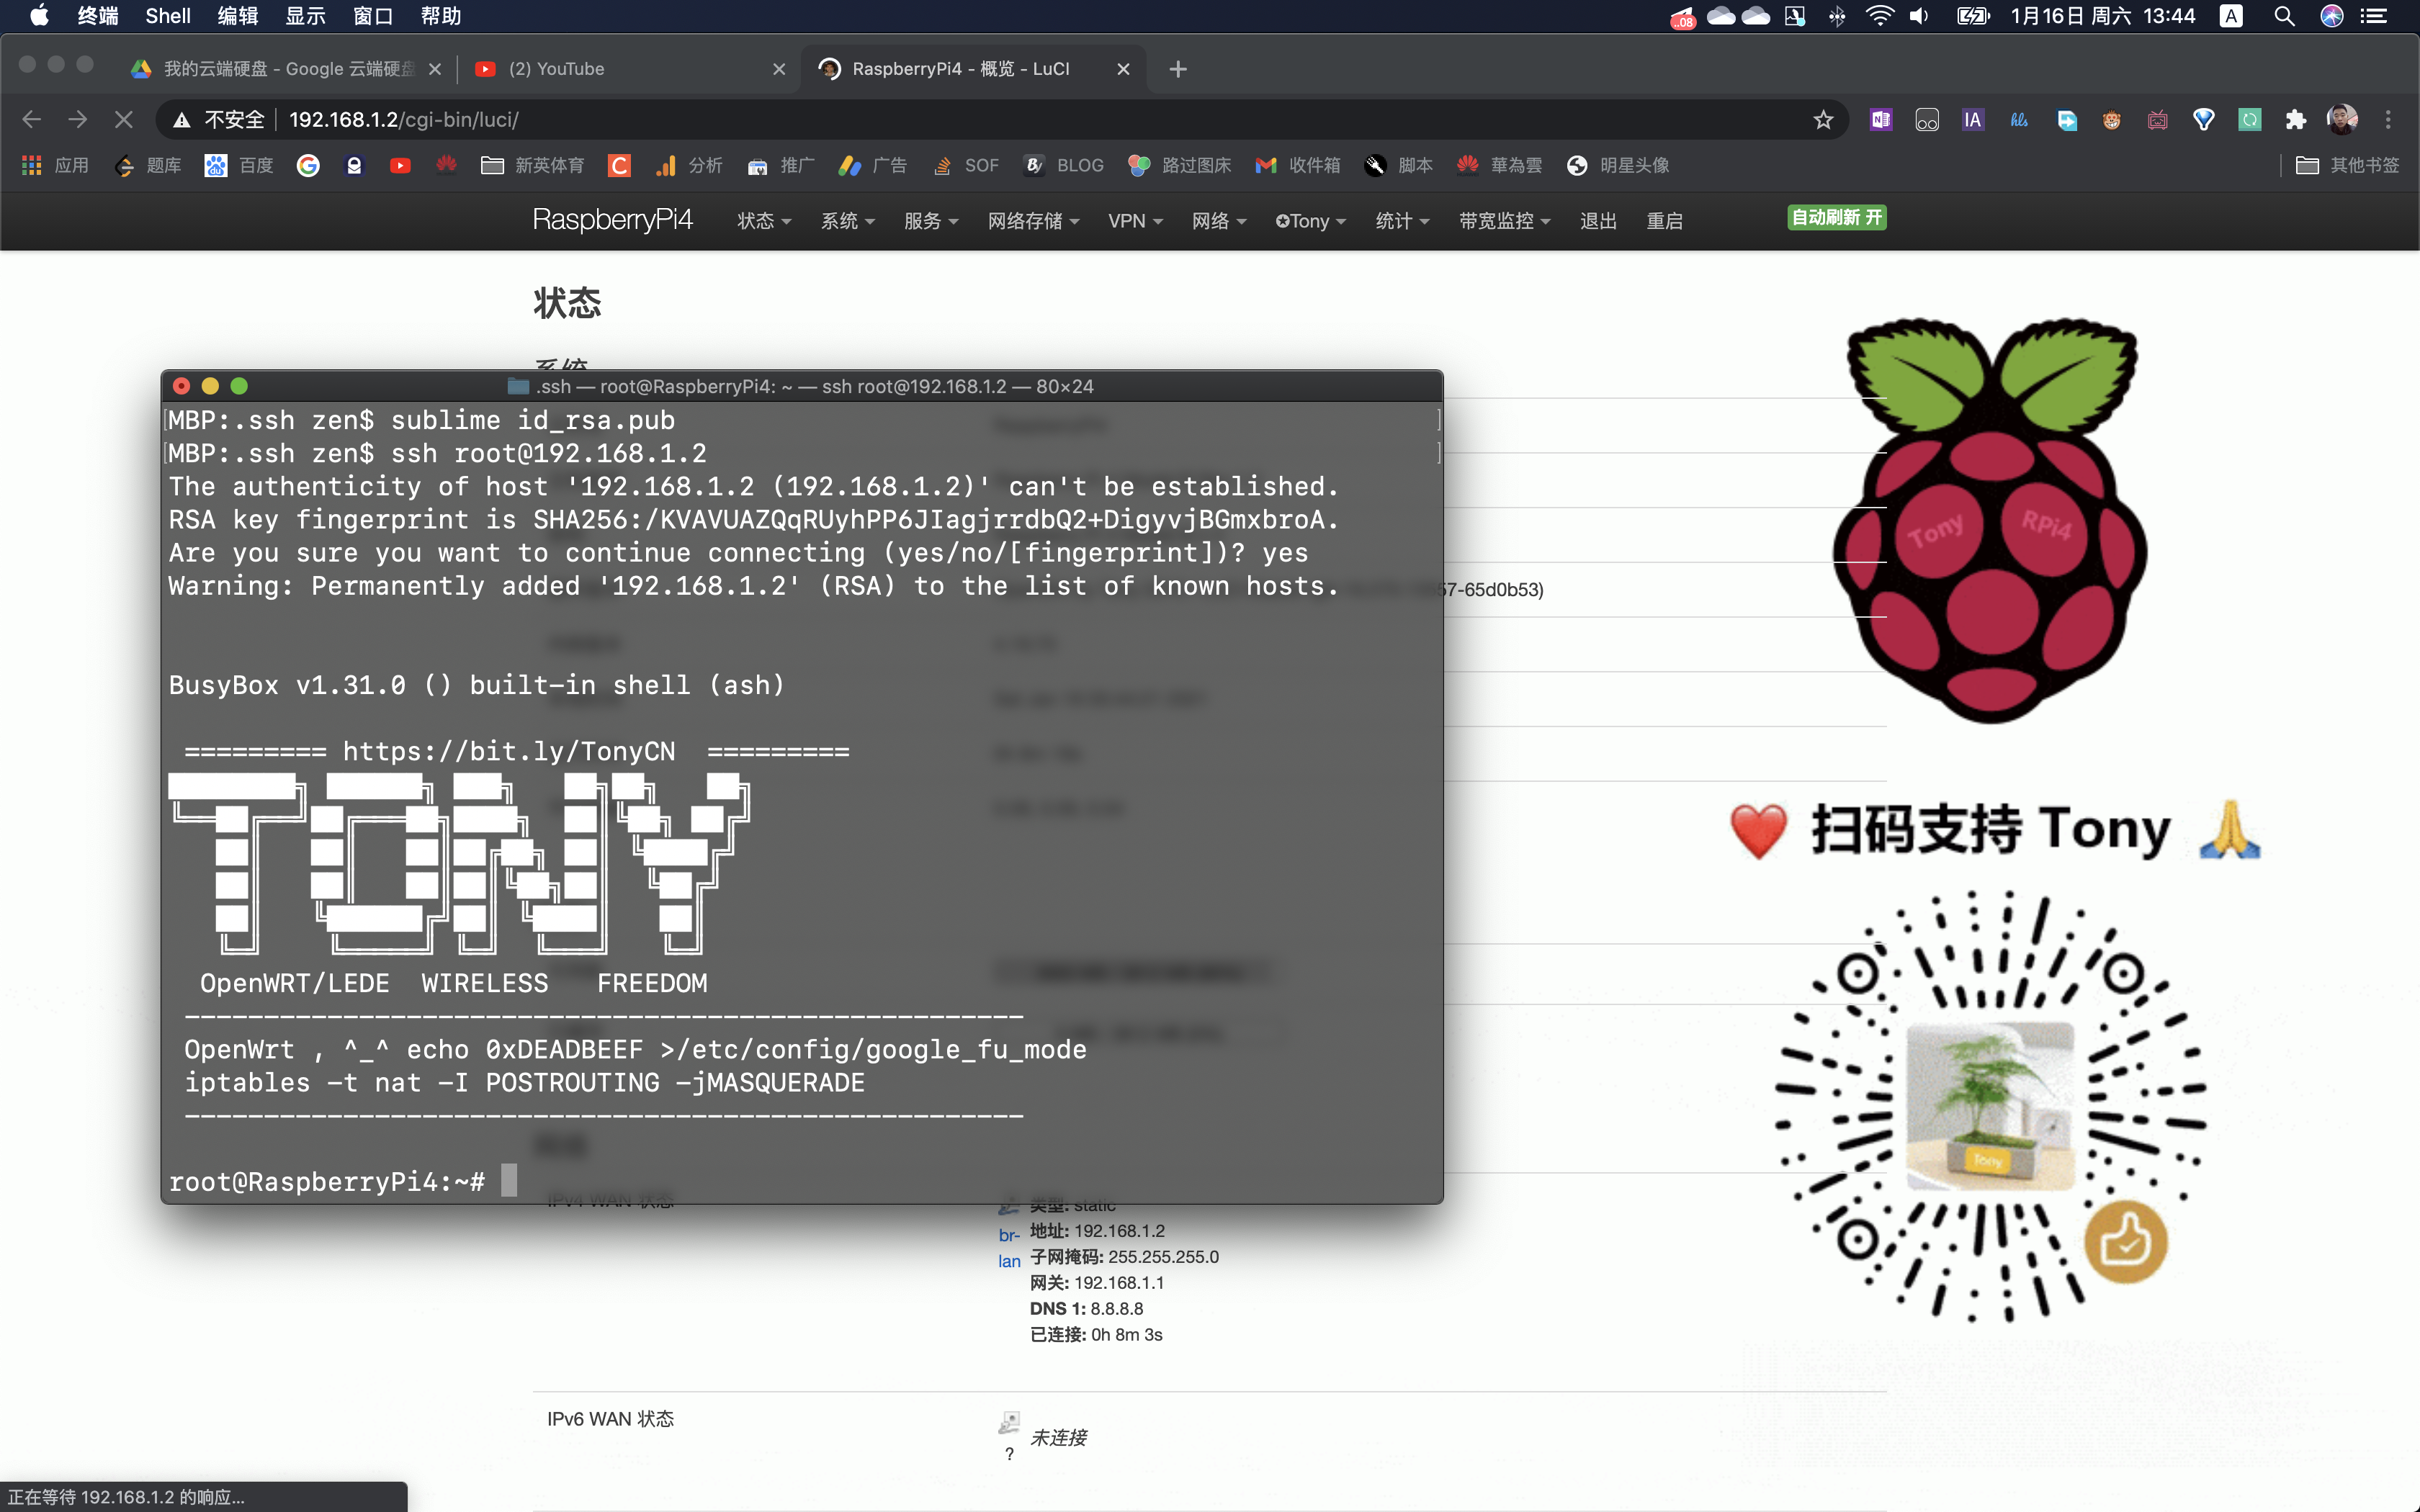The image size is (2420, 1512).
Task: Expand the VPN dropdown in LuCI navbar
Action: [x=1135, y=221]
